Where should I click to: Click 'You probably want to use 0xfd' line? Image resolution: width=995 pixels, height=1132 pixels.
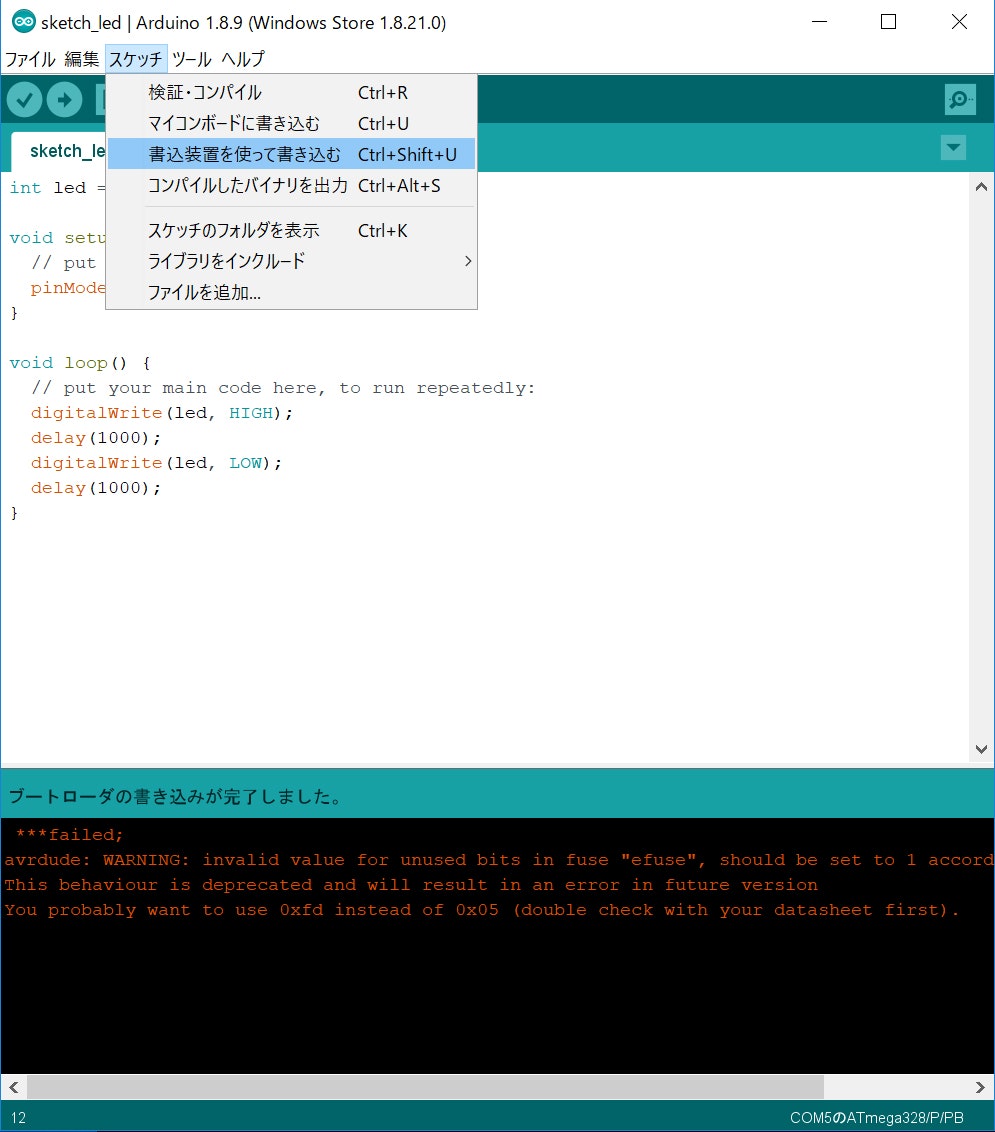[482, 910]
